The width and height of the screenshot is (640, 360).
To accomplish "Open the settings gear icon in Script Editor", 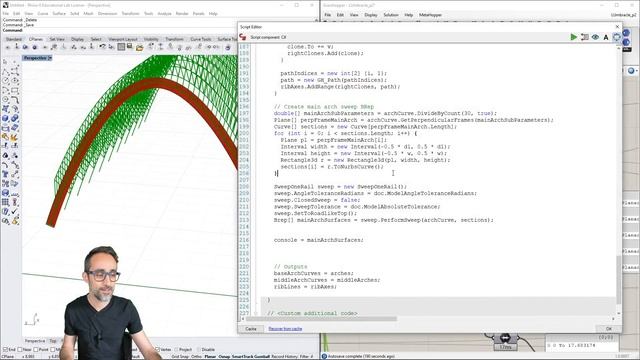I will (x=616, y=37).
